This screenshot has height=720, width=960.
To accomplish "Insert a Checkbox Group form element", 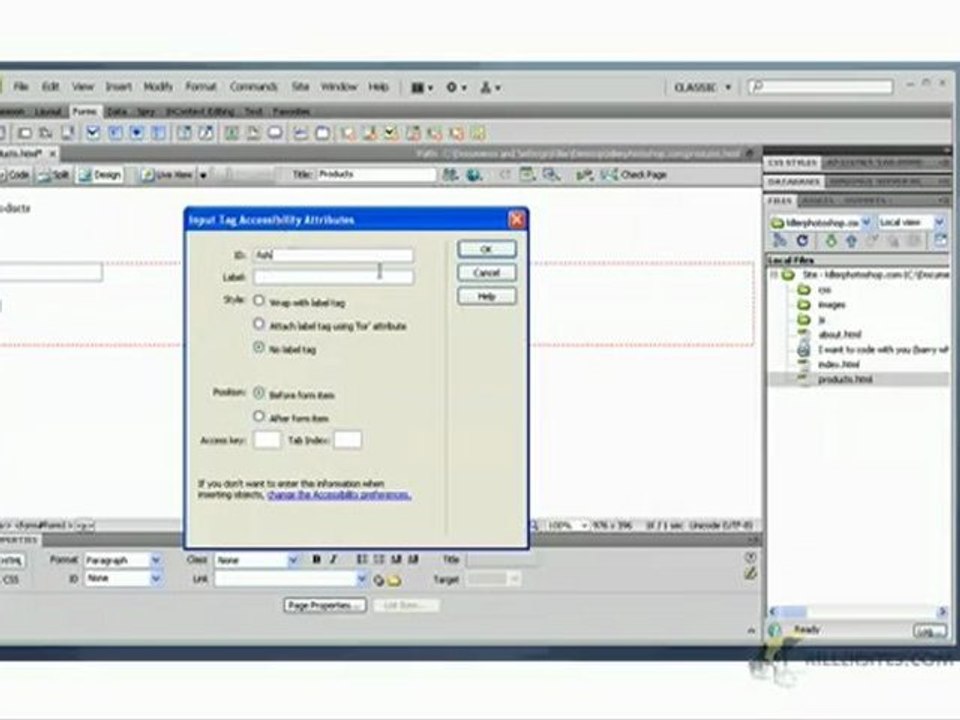I will pyautogui.click(x=115, y=133).
